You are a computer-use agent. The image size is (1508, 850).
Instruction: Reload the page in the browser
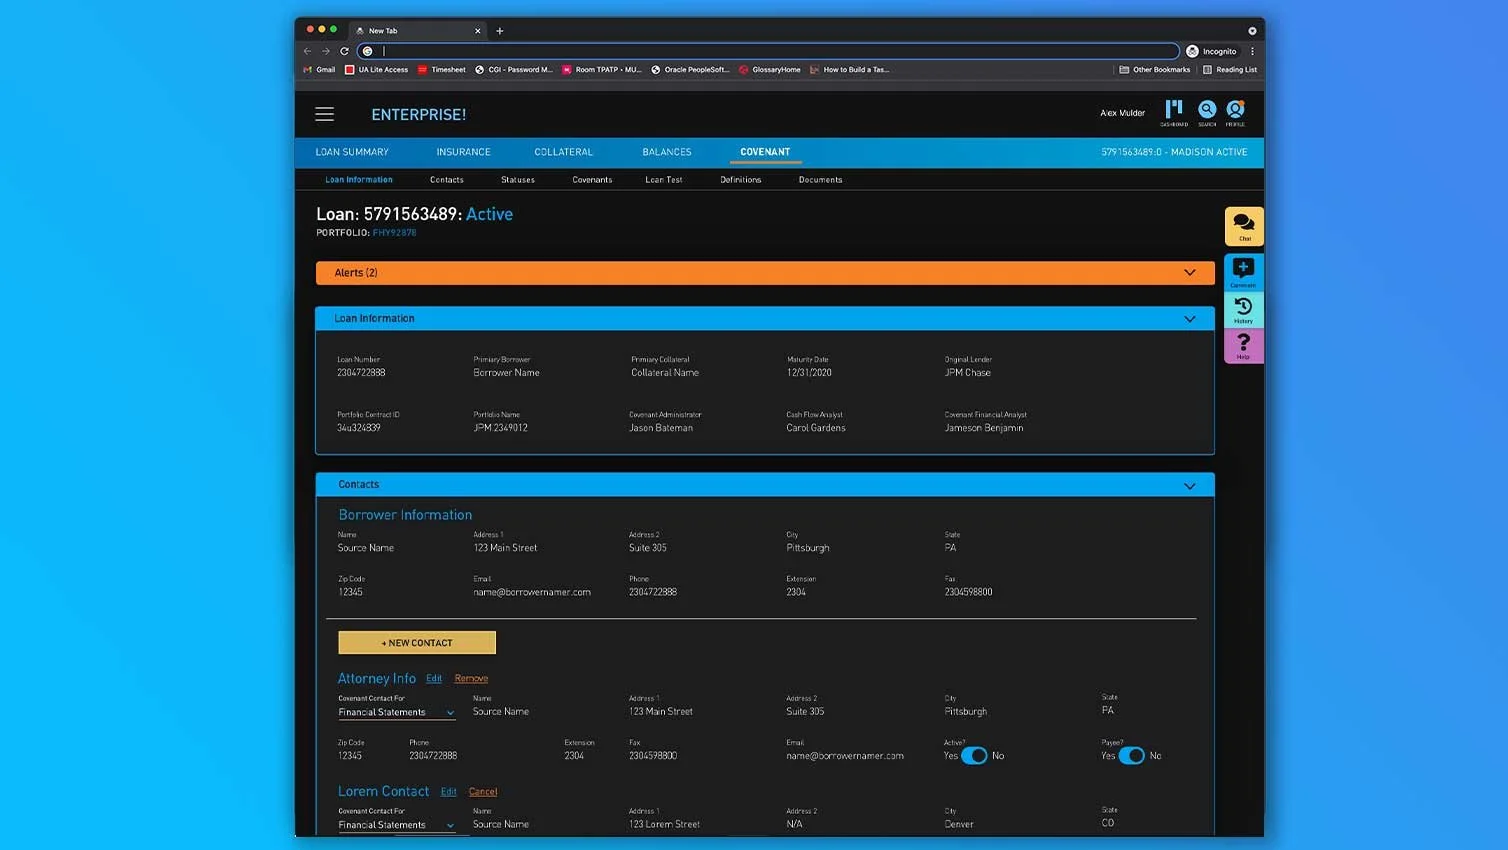pos(344,51)
